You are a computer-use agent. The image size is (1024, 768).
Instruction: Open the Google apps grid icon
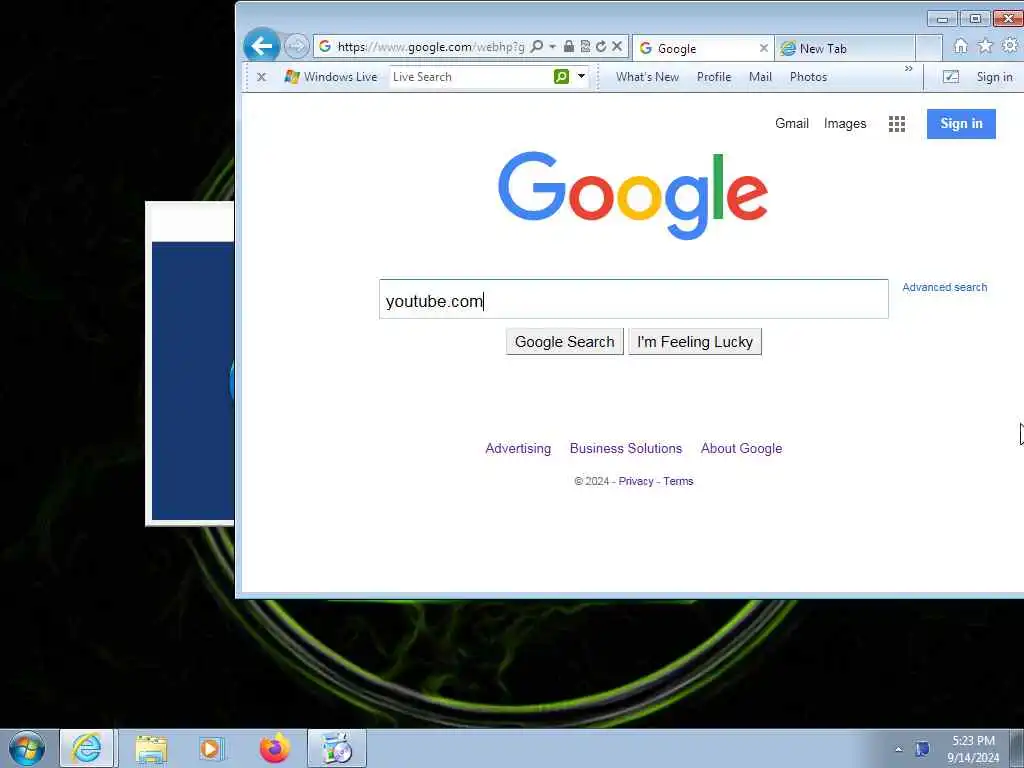(x=897, y=124)
